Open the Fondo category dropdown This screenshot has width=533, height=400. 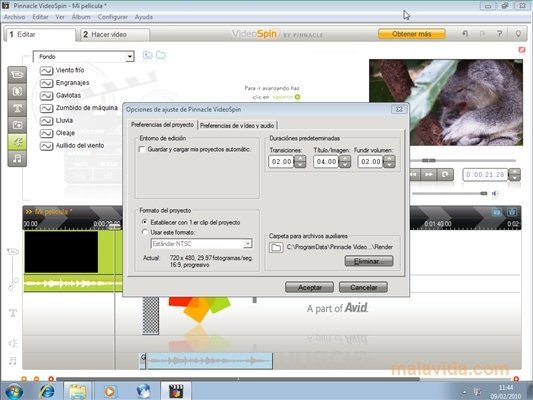(x=129, y=57)
